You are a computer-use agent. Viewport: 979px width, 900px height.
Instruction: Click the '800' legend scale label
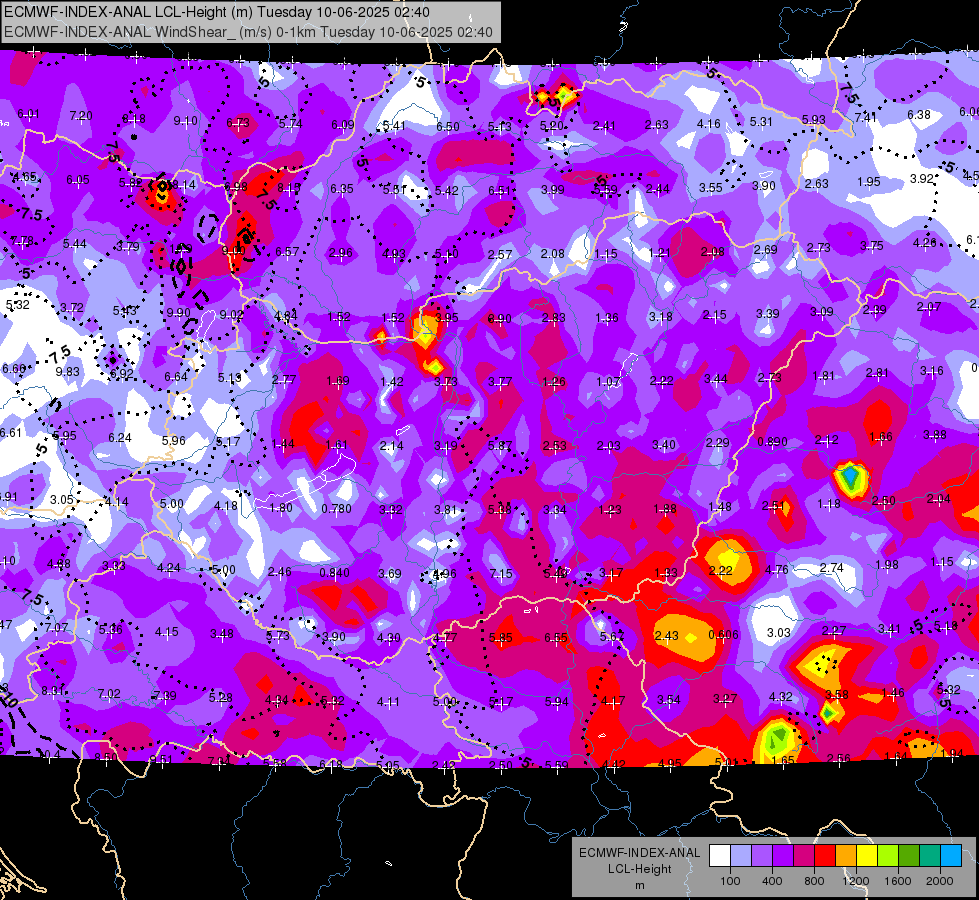814,881
